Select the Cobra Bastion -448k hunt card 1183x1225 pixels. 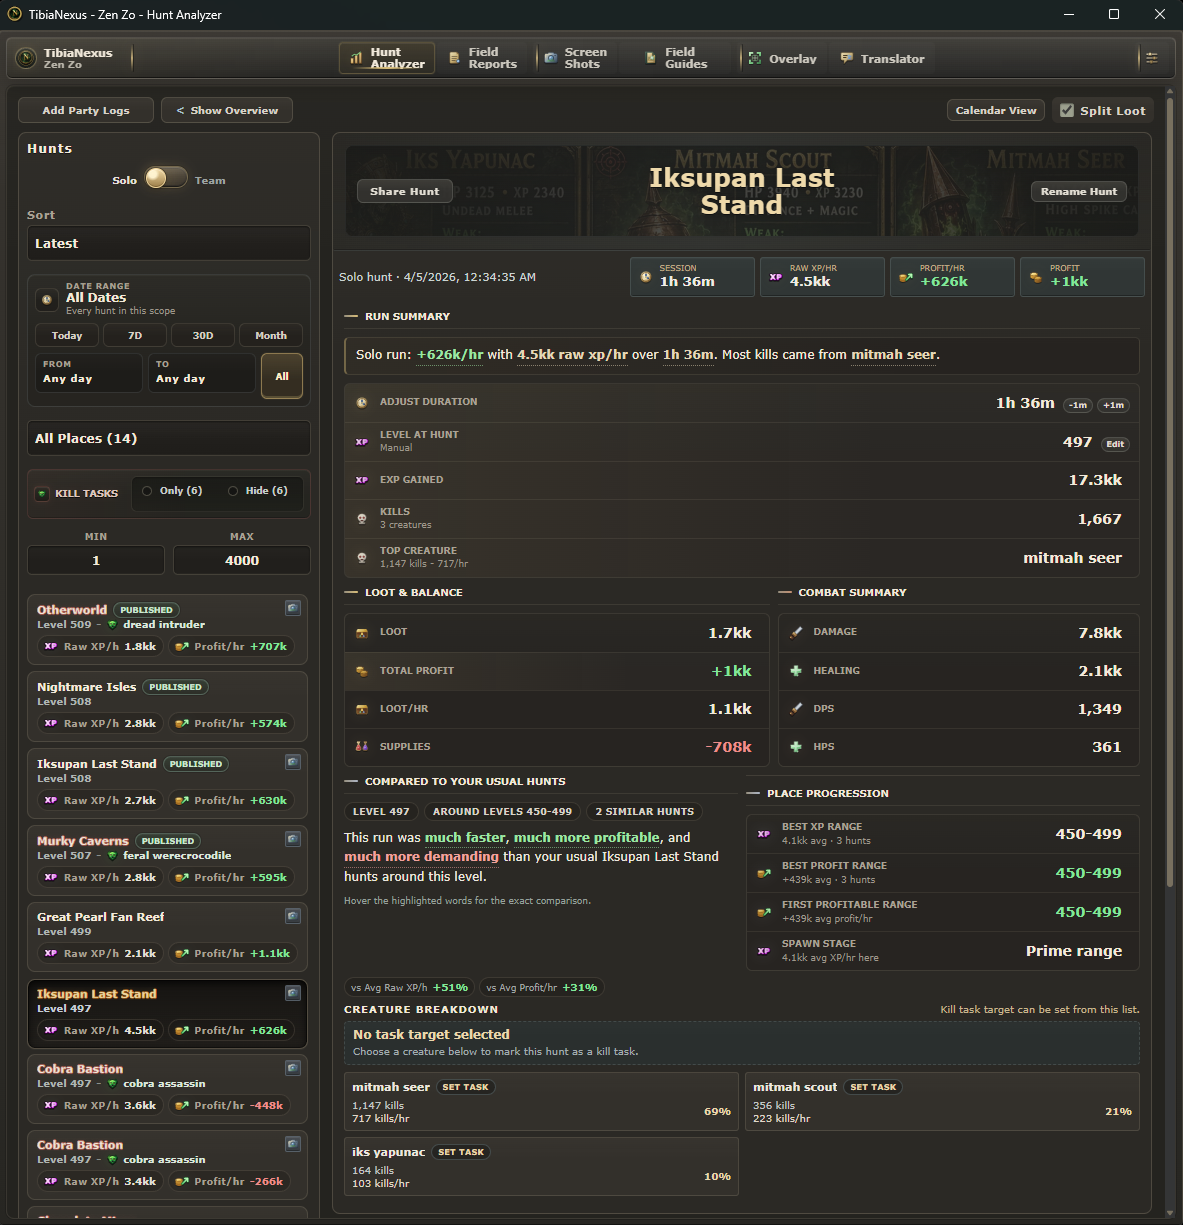point(167,1089)
